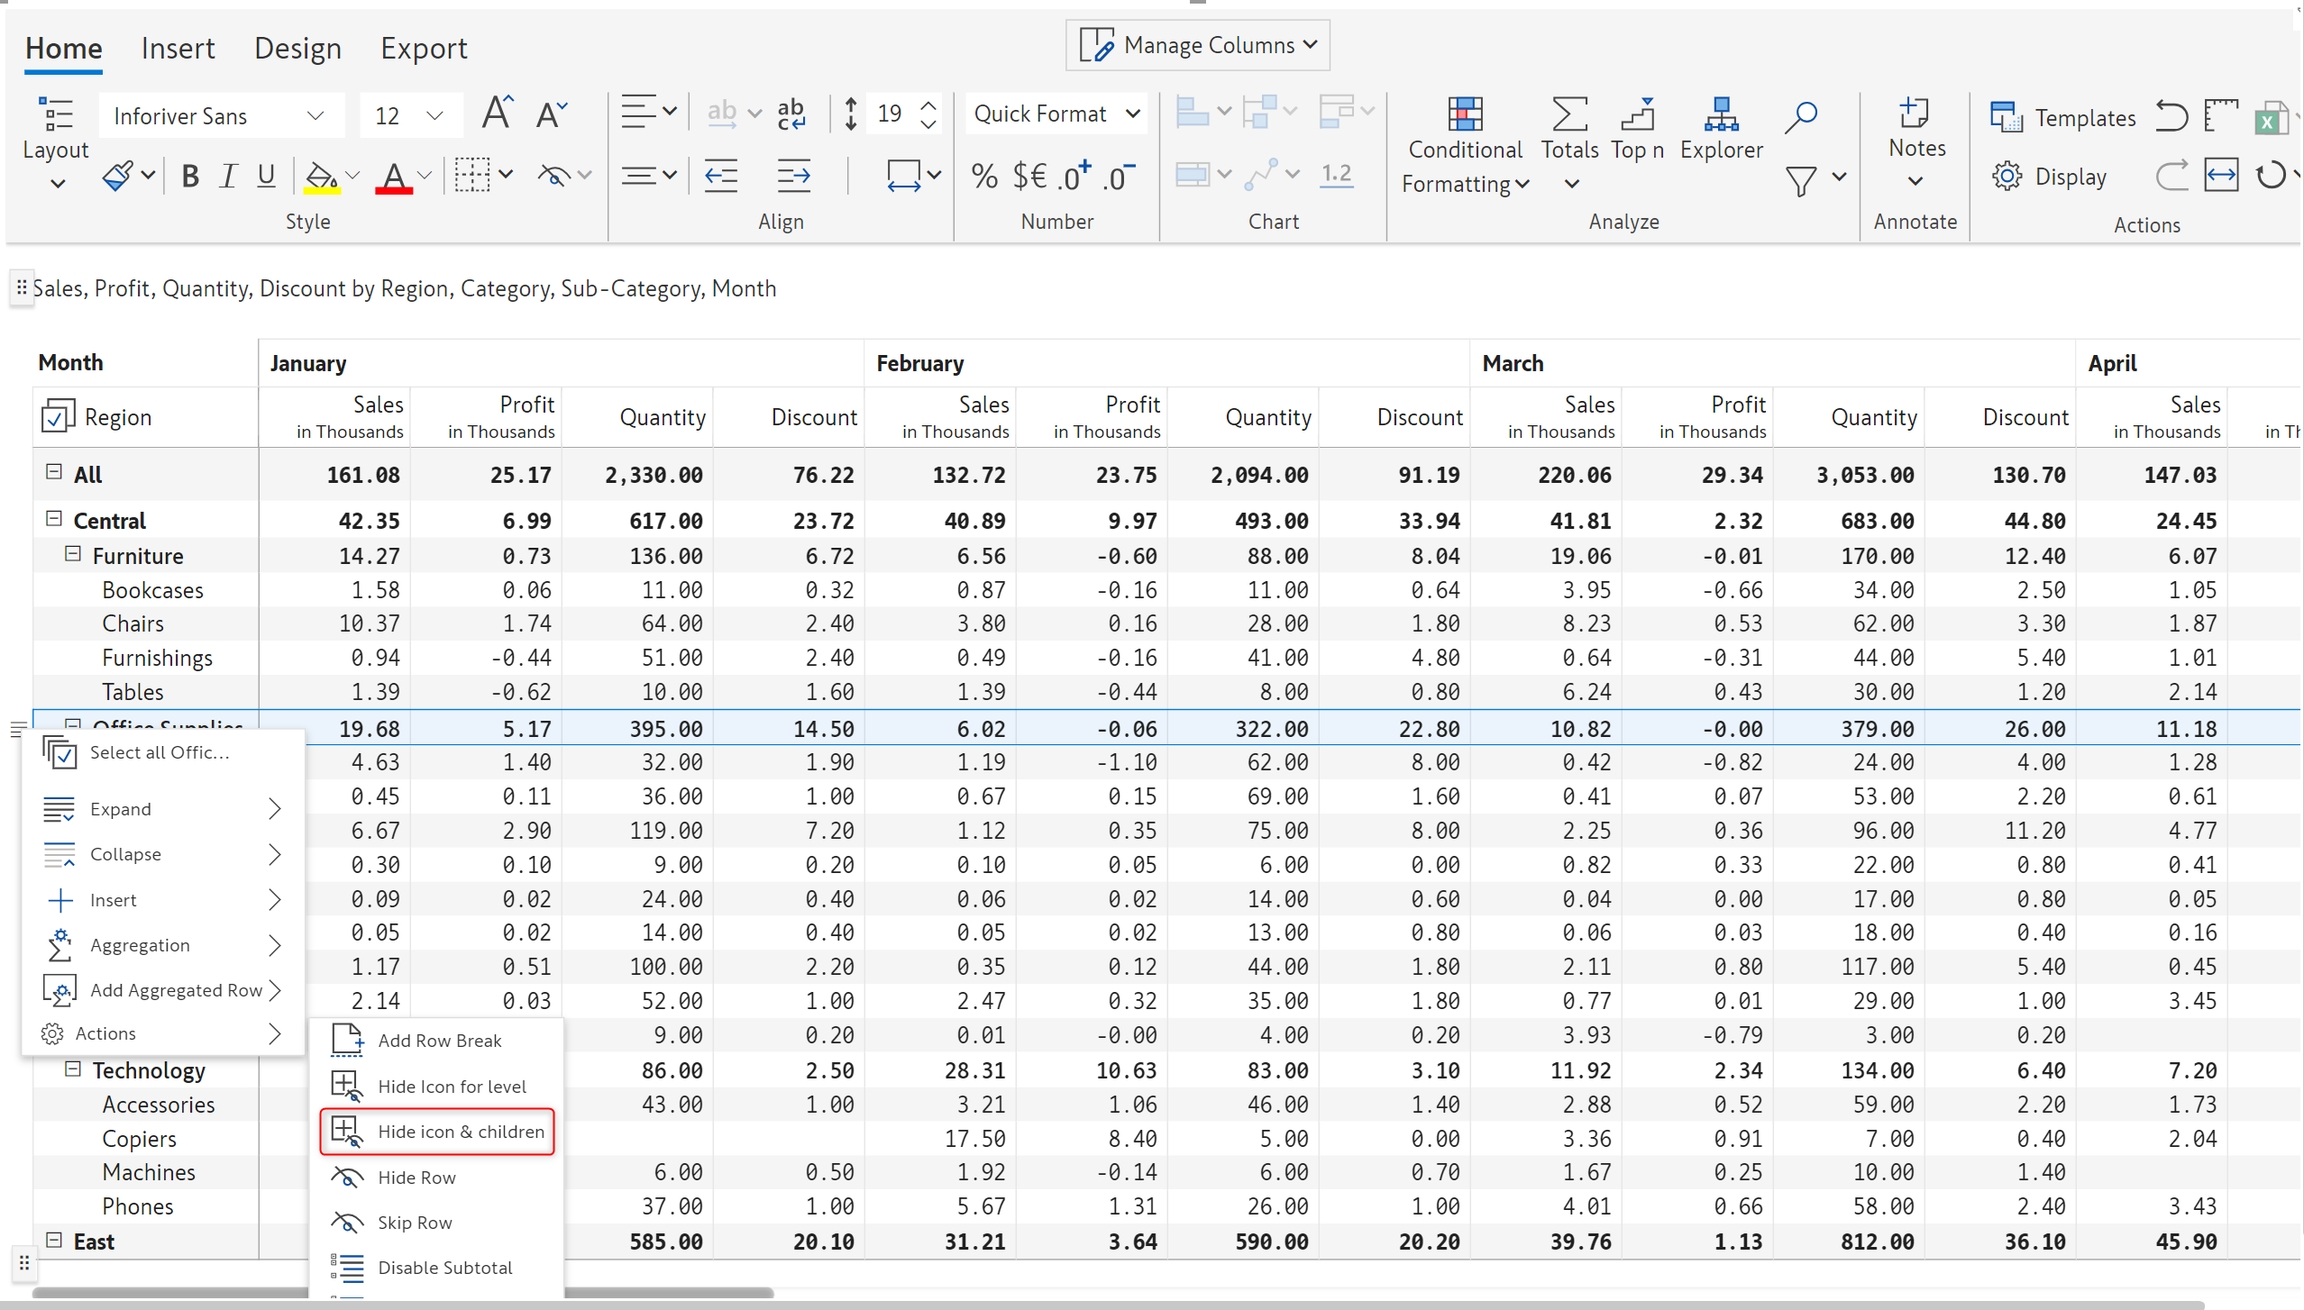Collapse the Furniture row group
The height and width of the screenshot is (1310, 2304).
coord(72,554)
